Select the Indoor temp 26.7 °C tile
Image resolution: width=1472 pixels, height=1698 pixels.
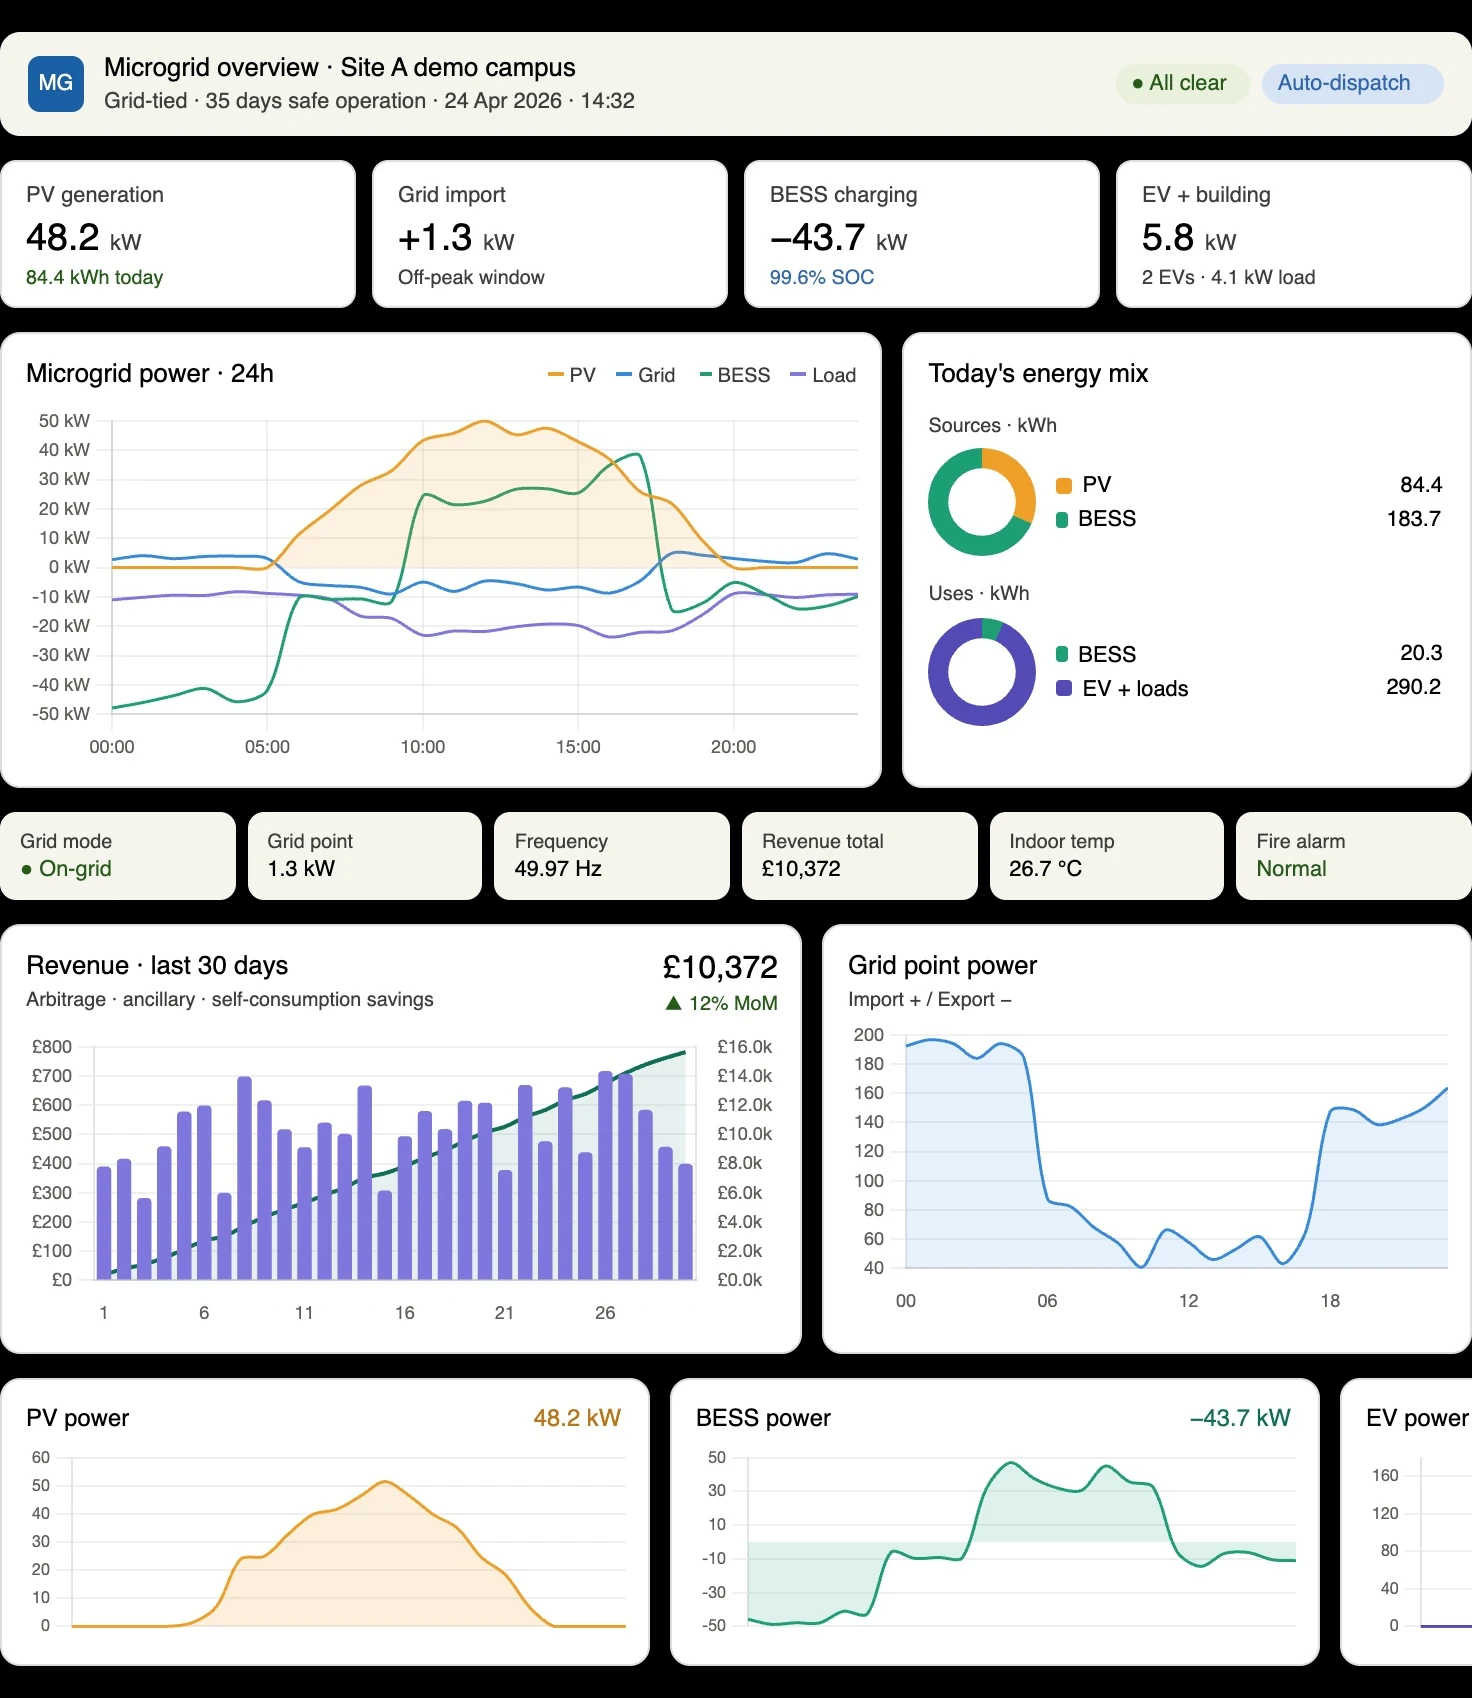(1107, 856)
